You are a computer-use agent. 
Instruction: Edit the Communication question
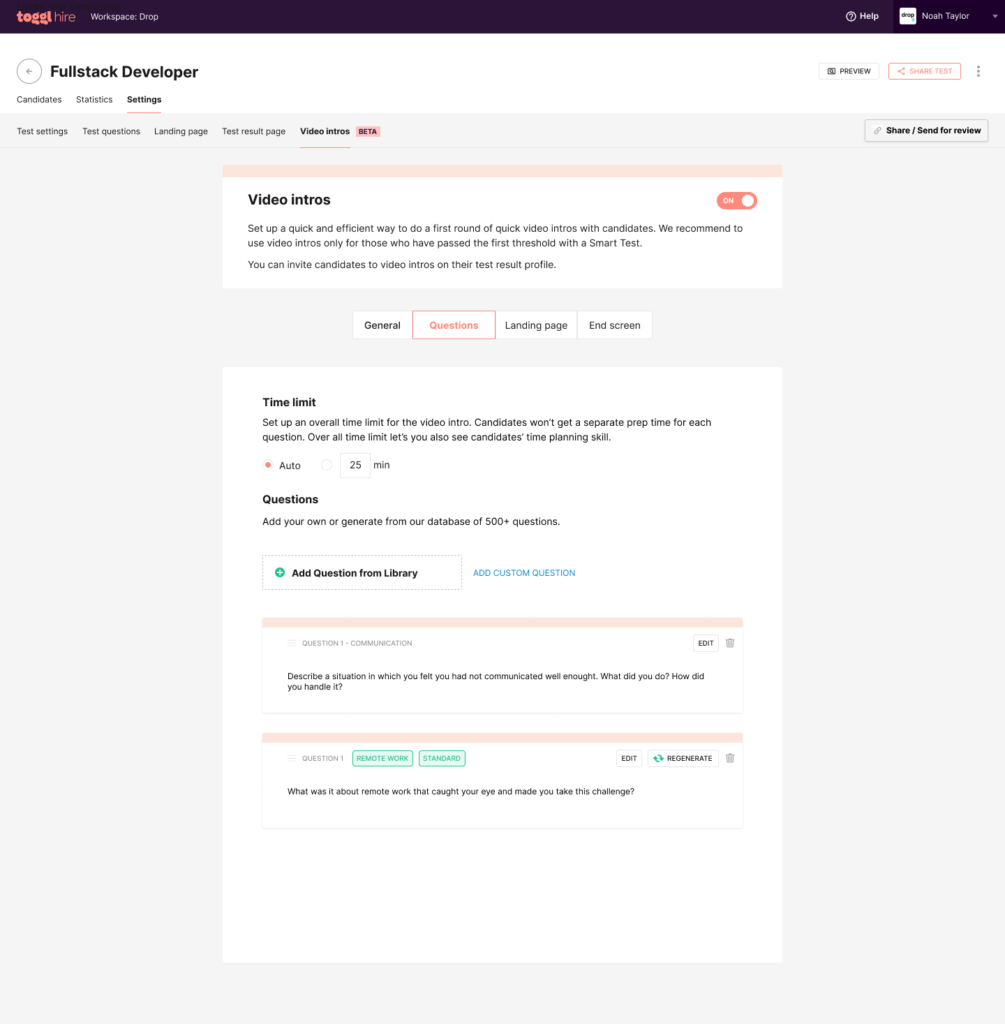click(x=705, y=643)
